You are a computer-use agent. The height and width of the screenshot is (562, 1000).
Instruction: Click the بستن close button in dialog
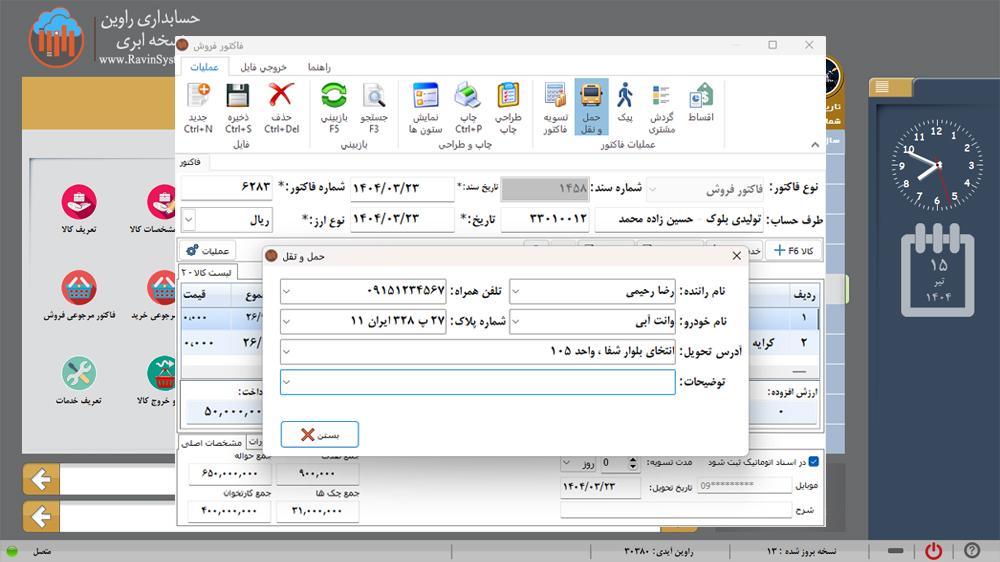click(319, 435)
